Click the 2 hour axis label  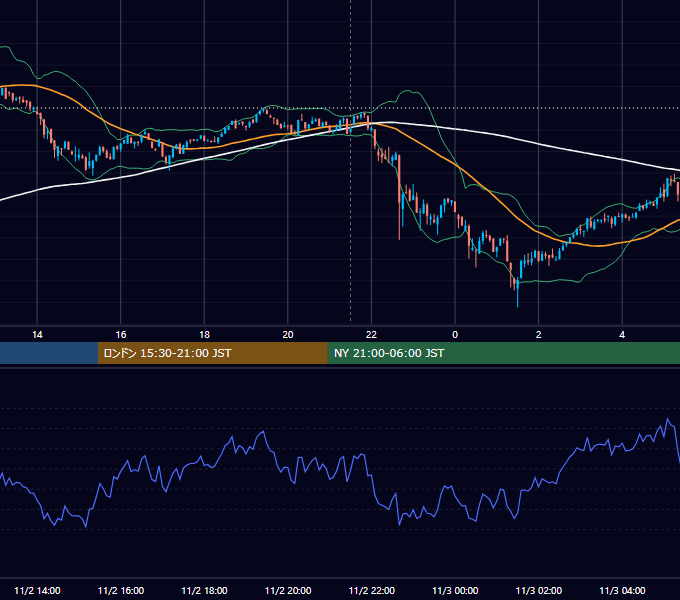(x=539, y=335)
